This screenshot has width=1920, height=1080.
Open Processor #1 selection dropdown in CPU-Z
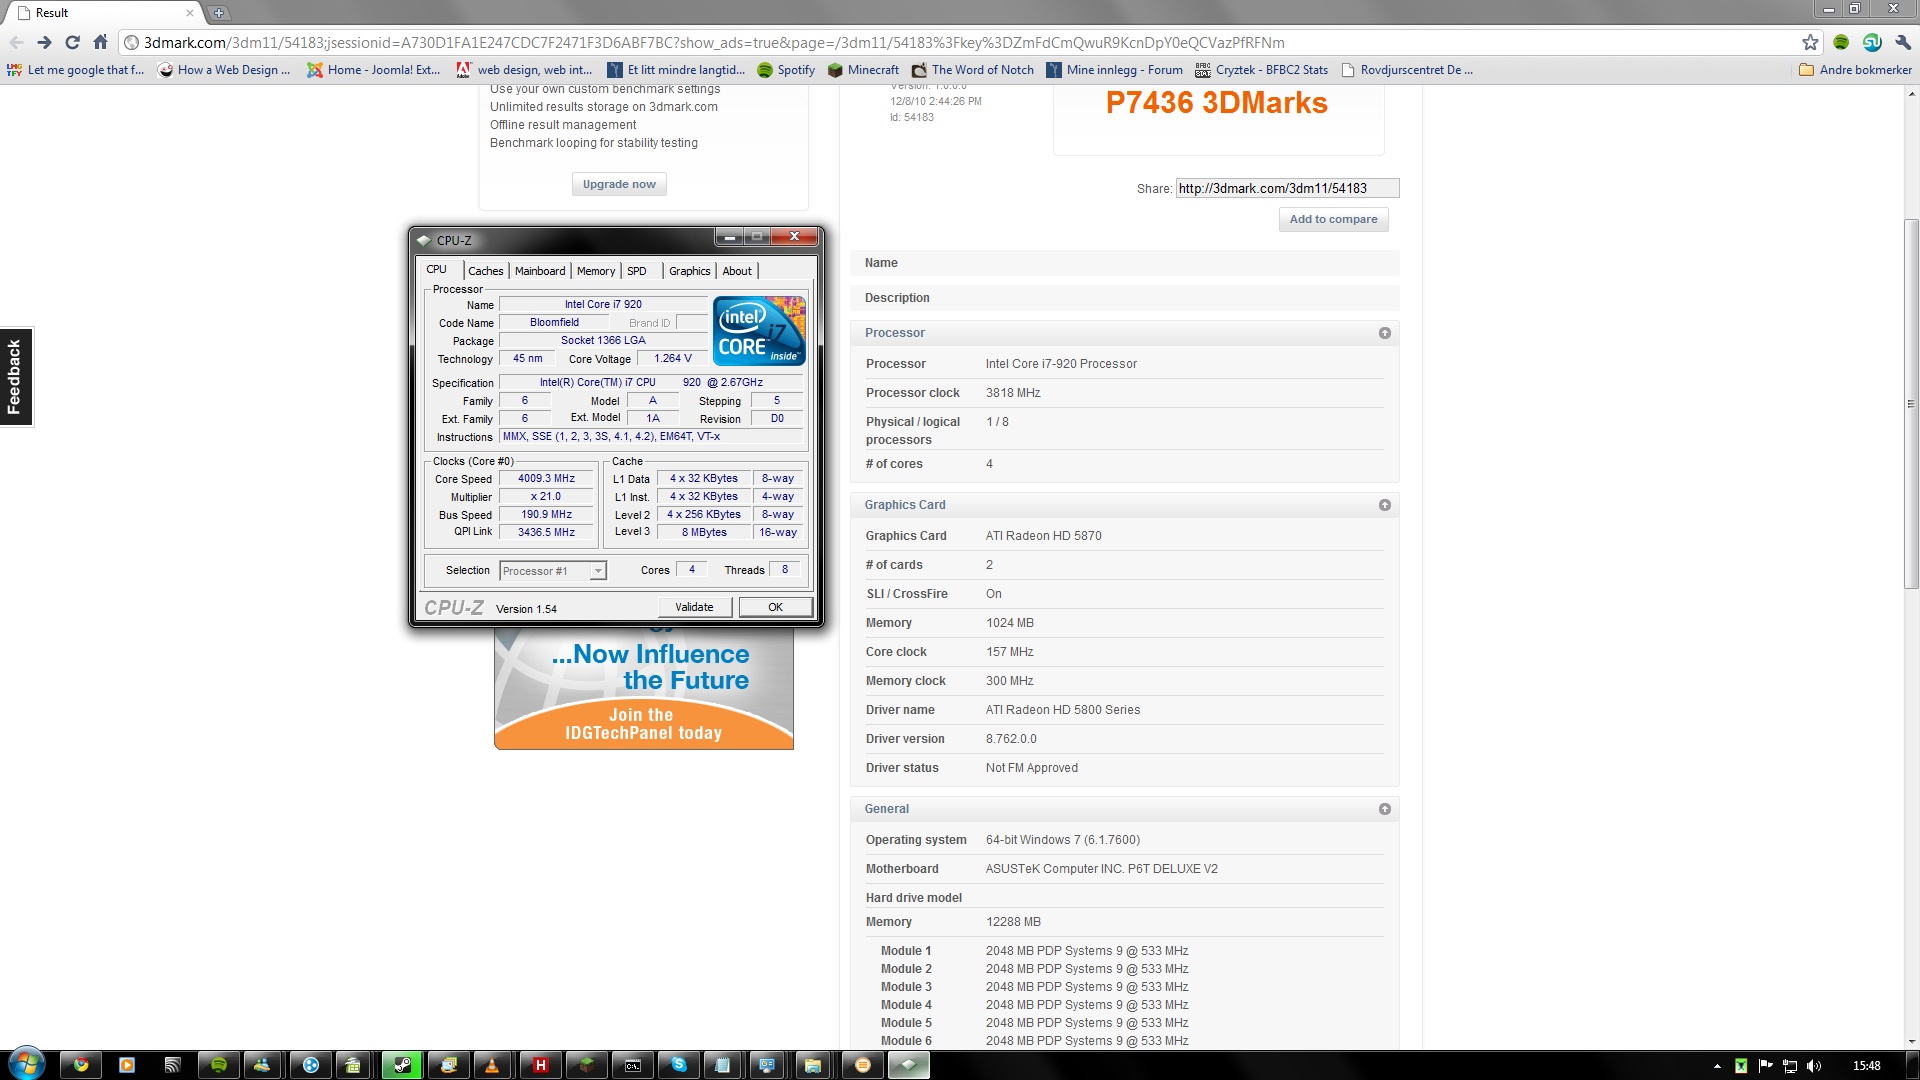pyautogui.click(x=553, y=571)
